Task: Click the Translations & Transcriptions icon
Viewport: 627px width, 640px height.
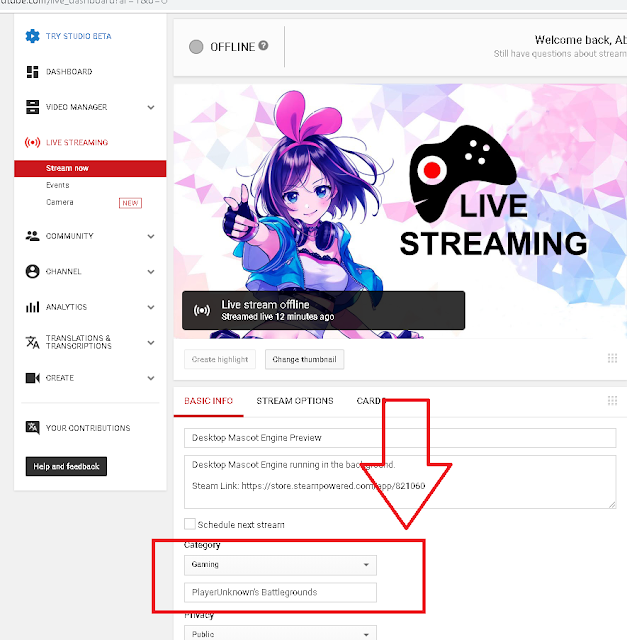Action: (32, 342)
